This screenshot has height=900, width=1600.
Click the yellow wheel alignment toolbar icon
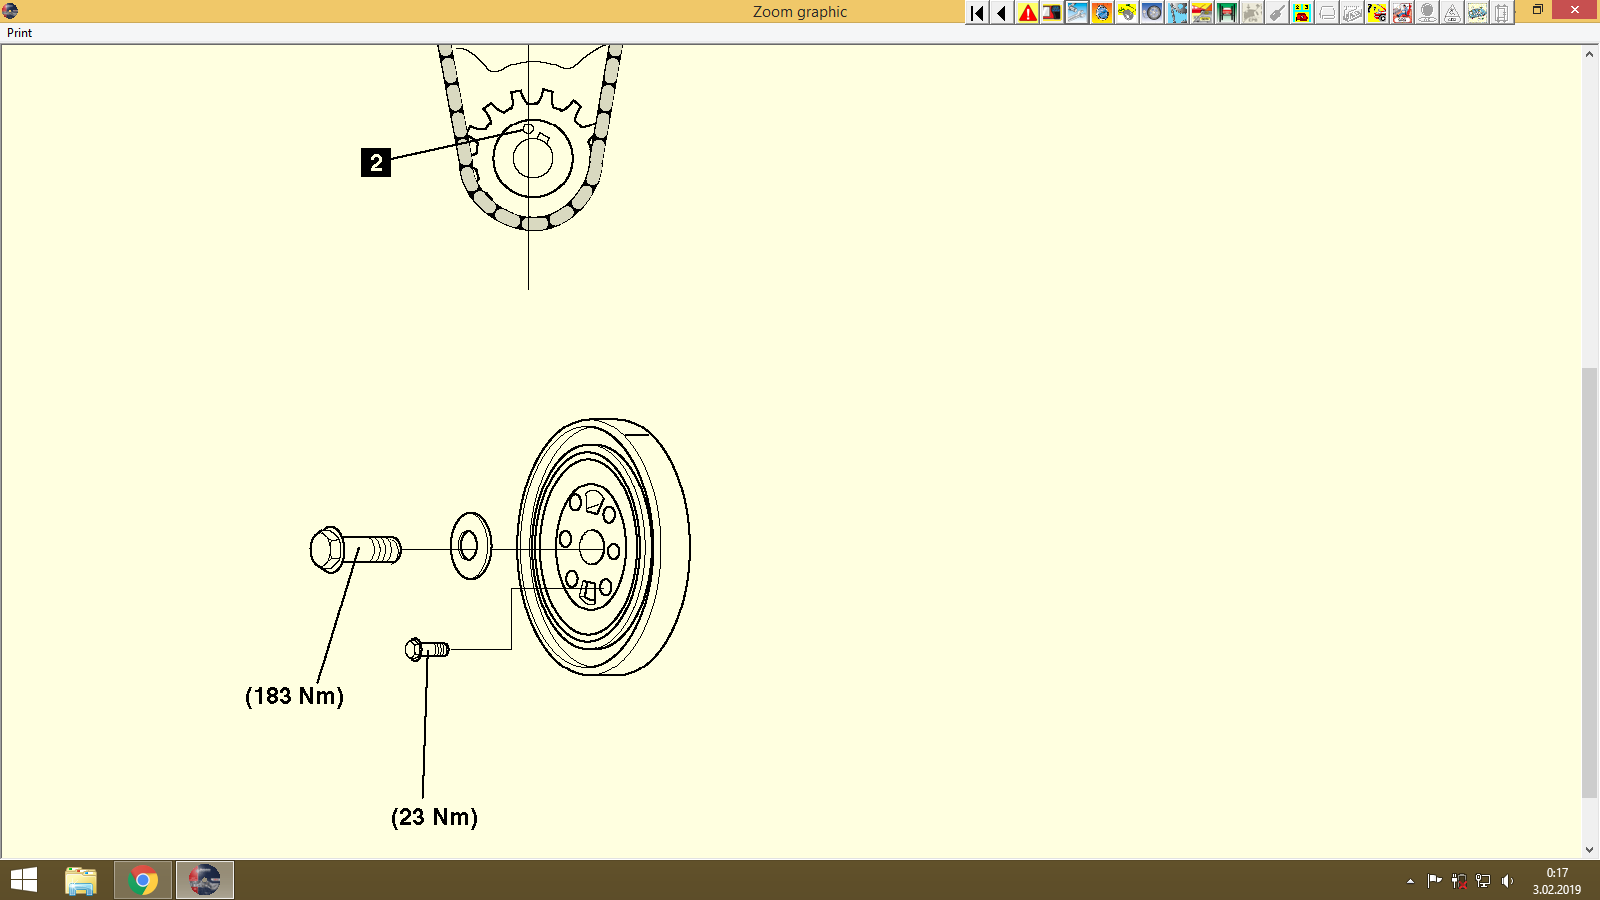coord(1128,13)
